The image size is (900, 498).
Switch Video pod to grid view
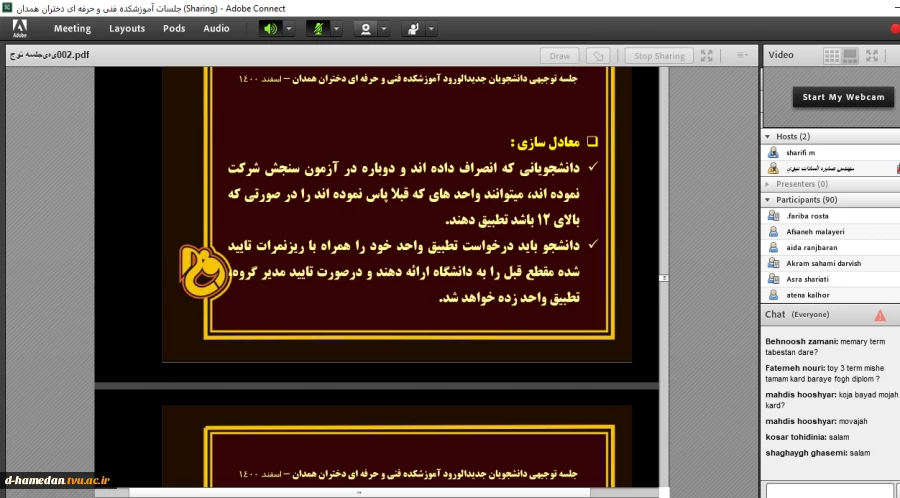[832, 56]
